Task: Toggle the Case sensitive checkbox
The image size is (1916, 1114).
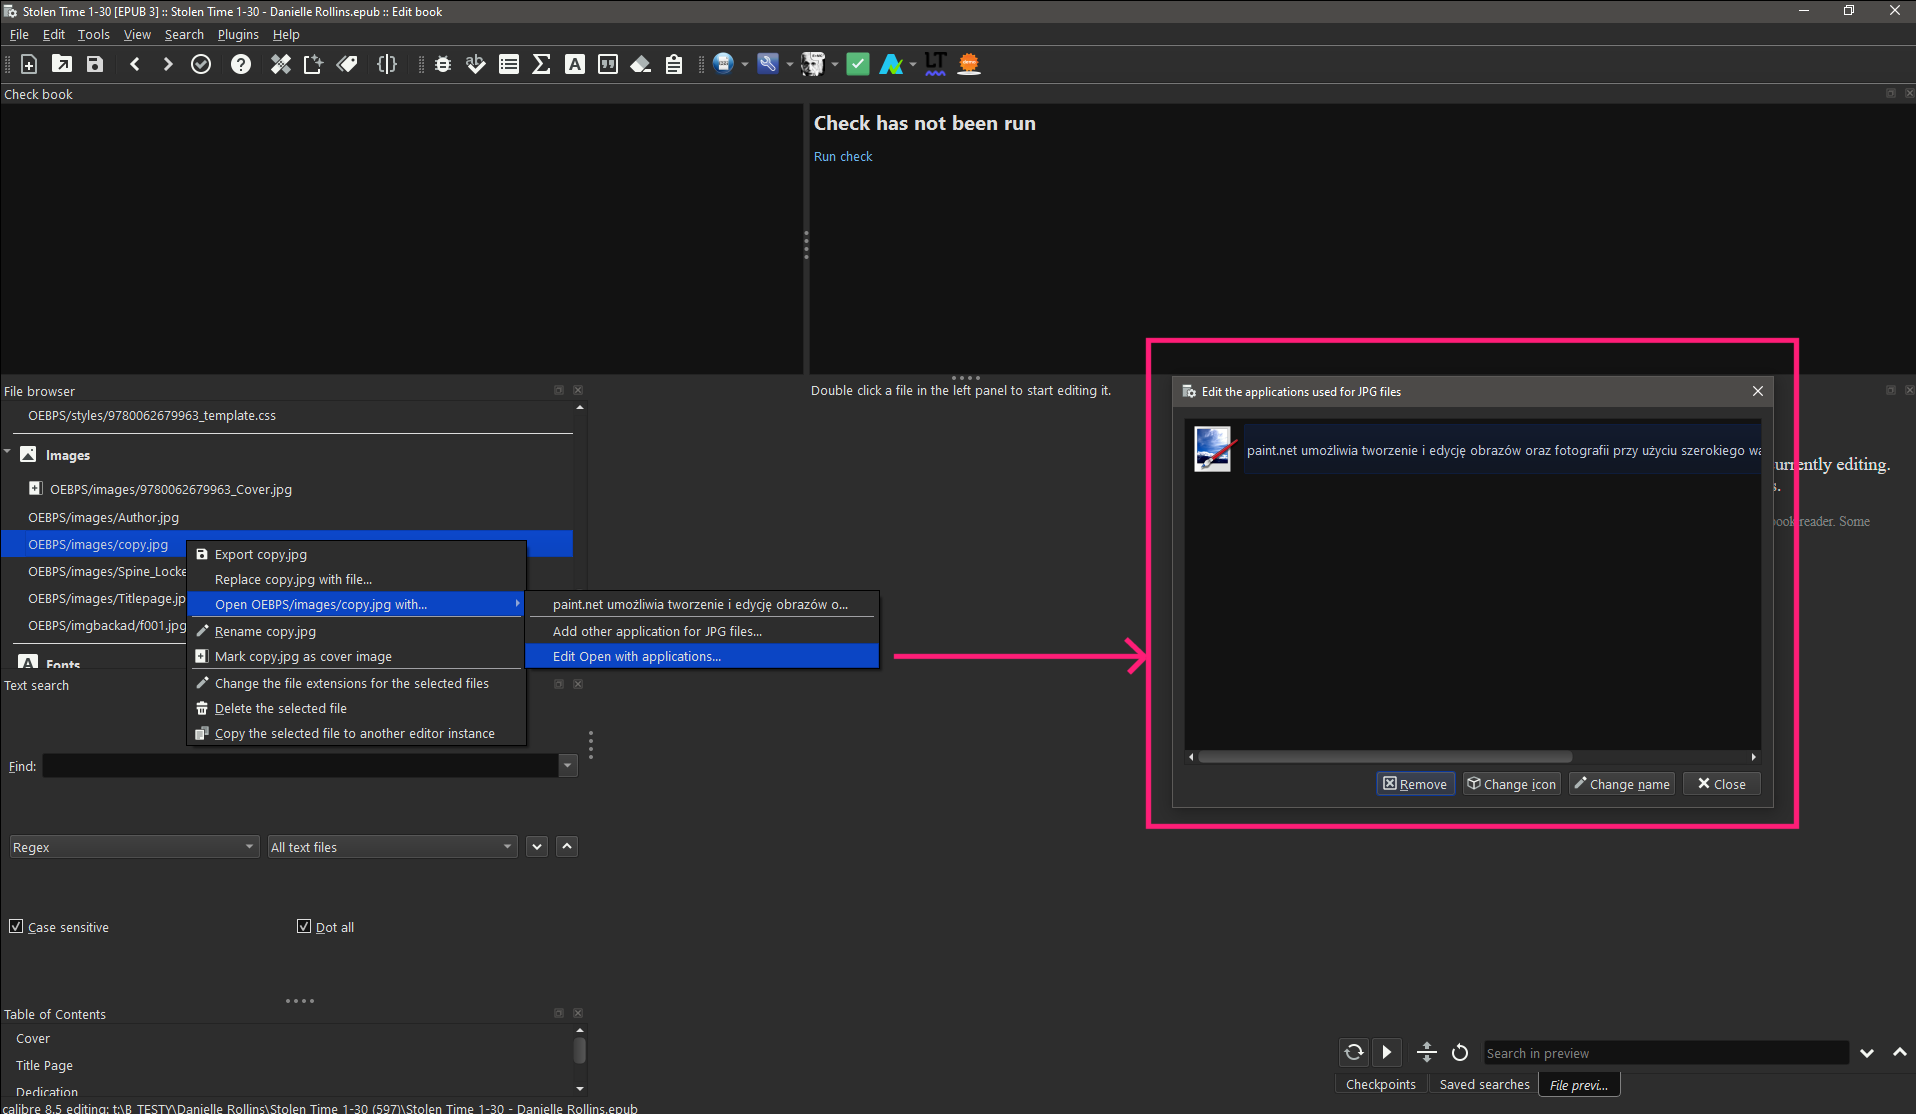Action: click(16, 926)
